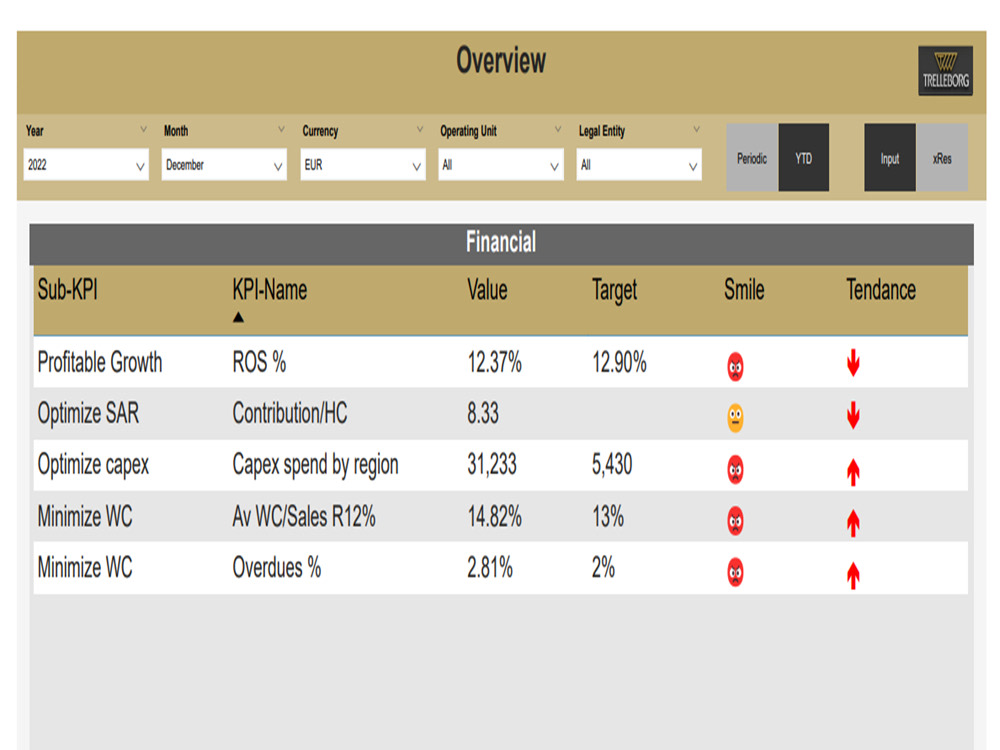Viewport: 1000px width, 750px height.
Task: Select the Periodic tab
Action: point(751,158)
